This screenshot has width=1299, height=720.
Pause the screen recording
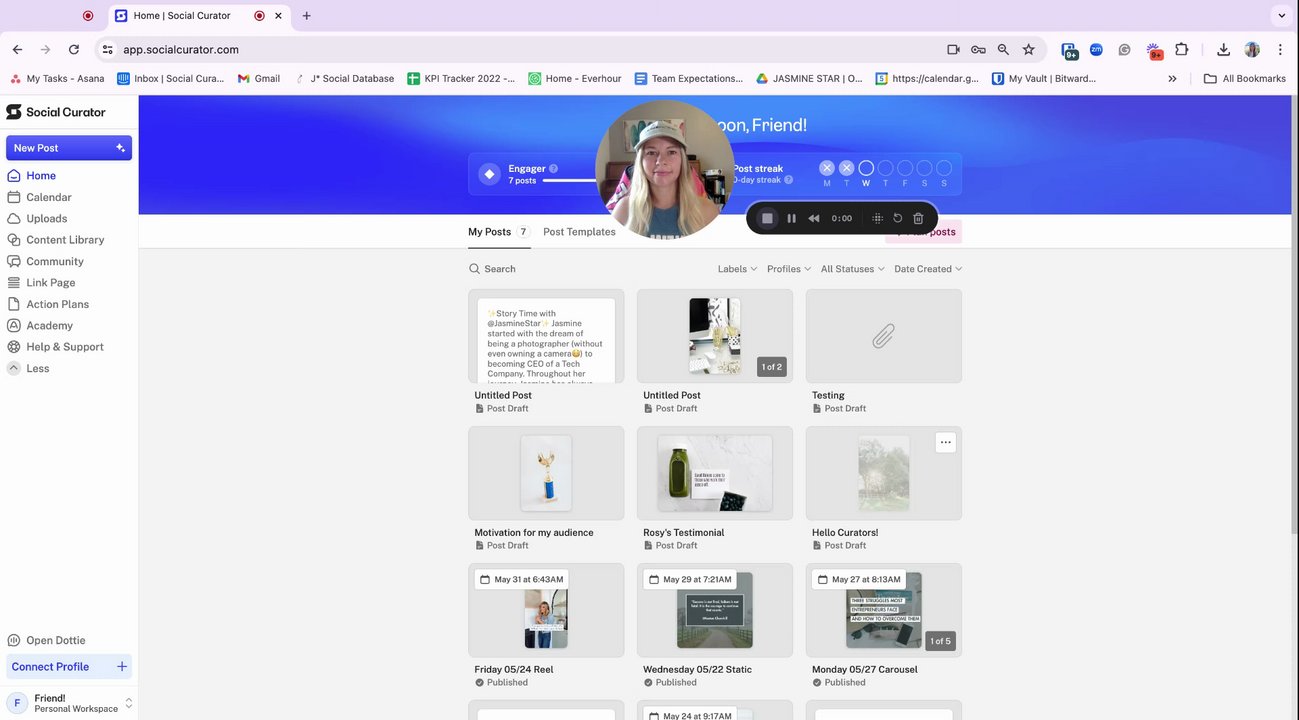point(791,218)
